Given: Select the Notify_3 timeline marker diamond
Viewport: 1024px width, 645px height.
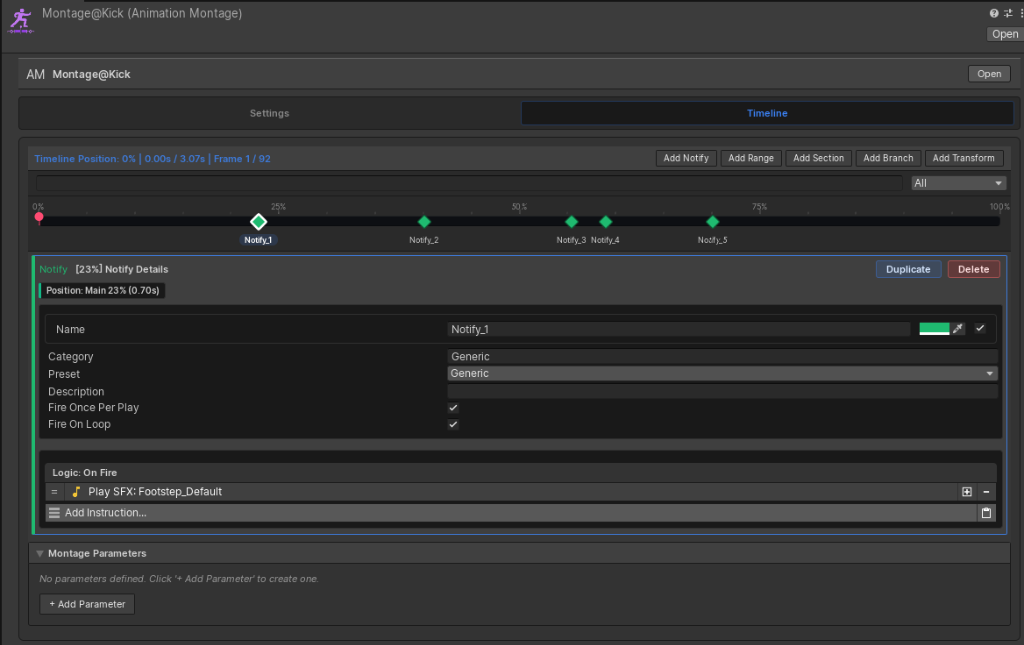Looking at the screenshot, I should (571, 222).
